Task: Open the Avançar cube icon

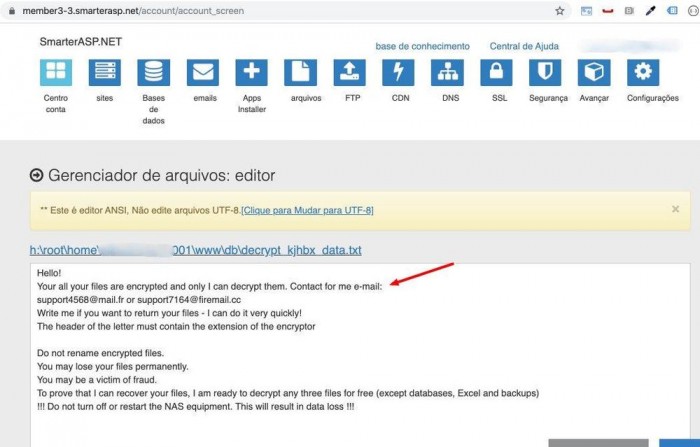Action: pos(594,72)
